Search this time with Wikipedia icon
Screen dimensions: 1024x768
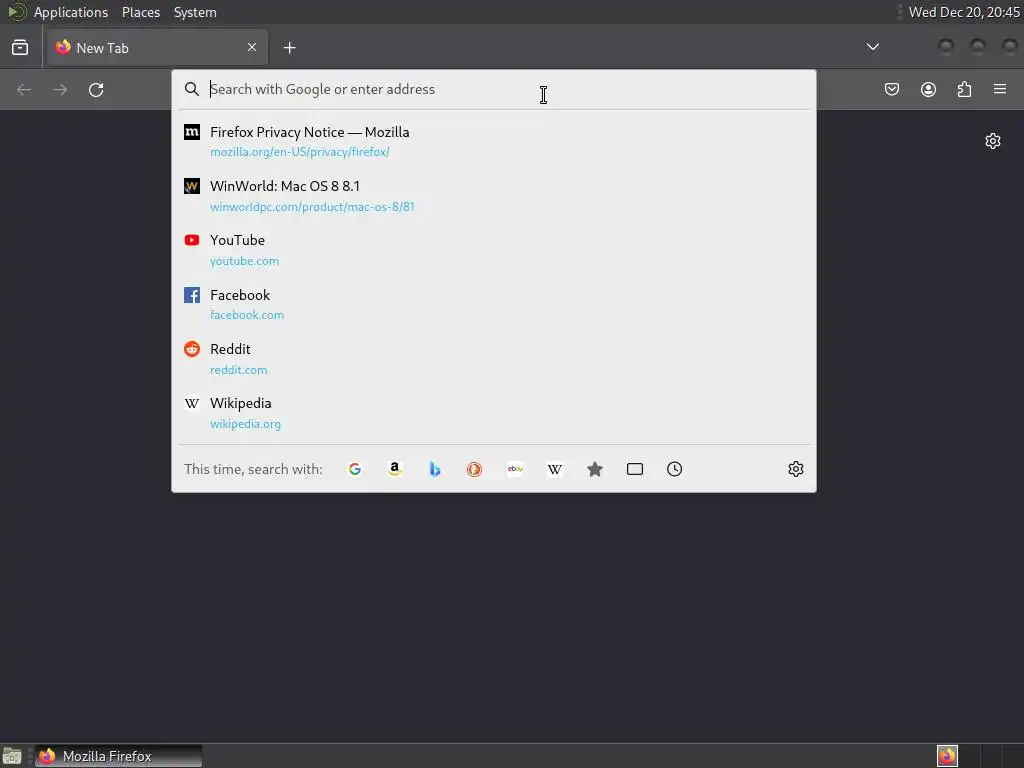pos(554,469)
